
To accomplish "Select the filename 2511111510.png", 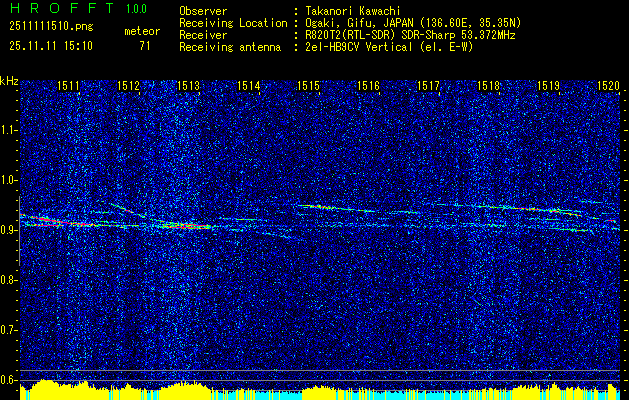I will 51,27.
